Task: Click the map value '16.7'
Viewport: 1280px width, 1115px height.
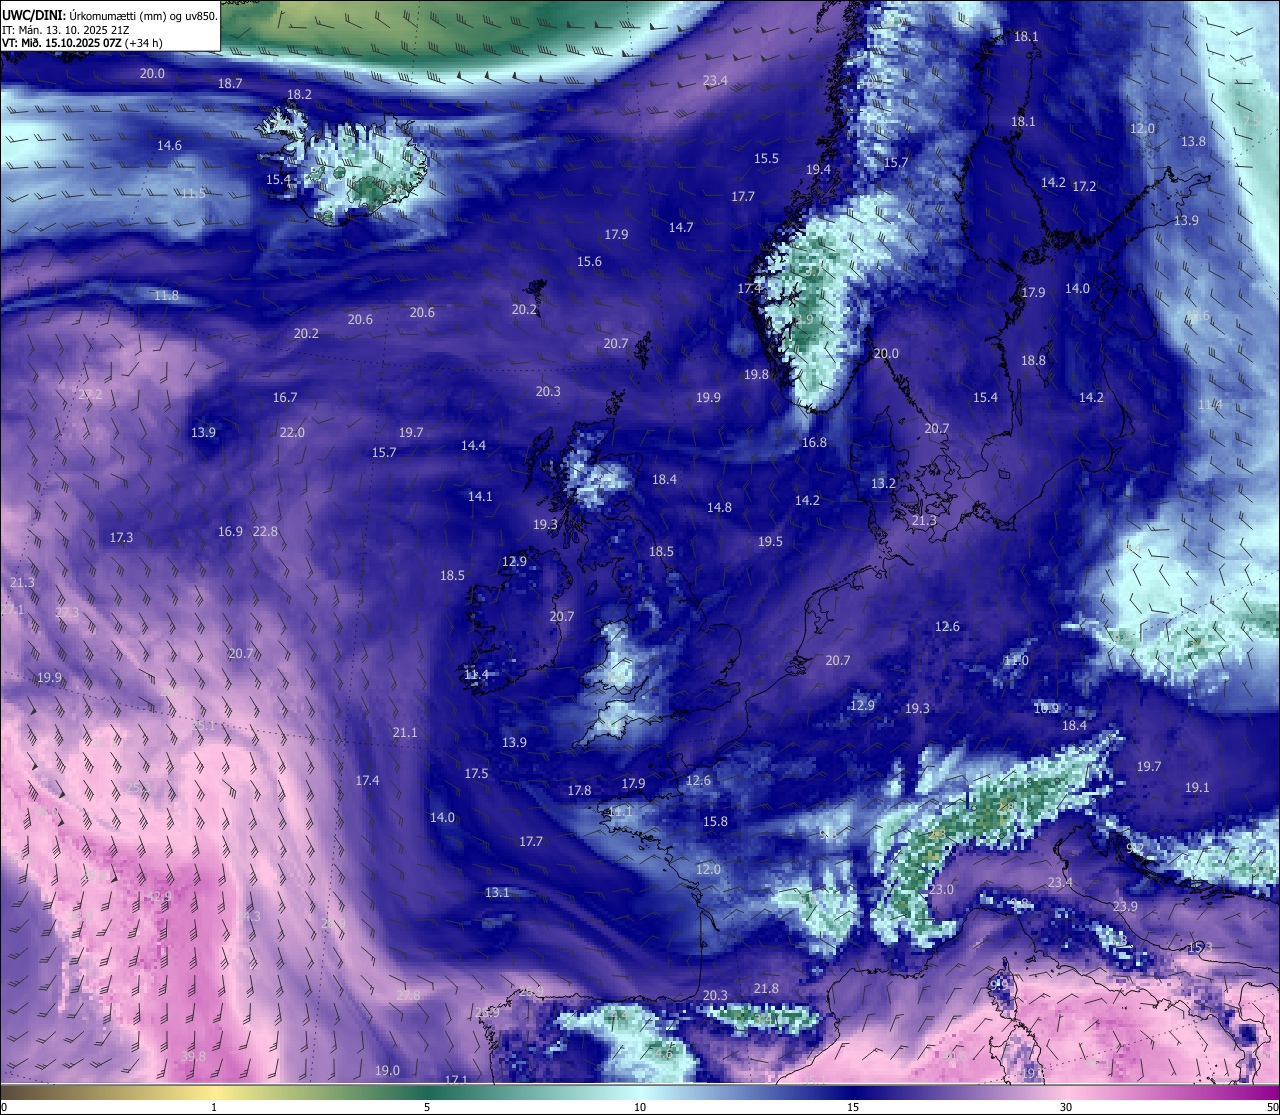Action: coord(285,397)
